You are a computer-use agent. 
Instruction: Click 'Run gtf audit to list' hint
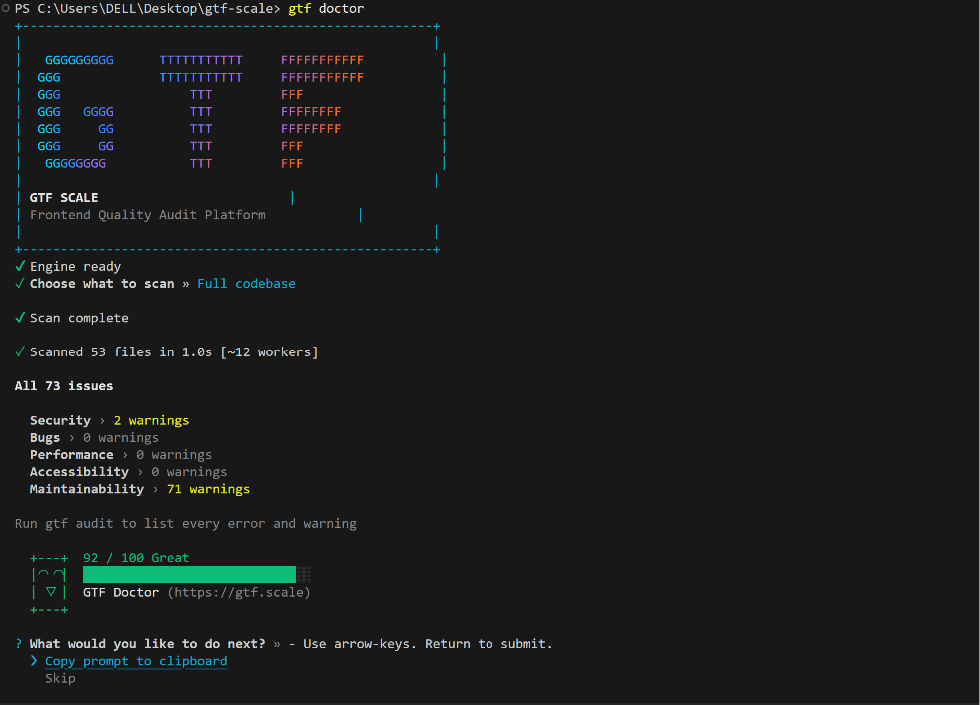coord(186,524)
